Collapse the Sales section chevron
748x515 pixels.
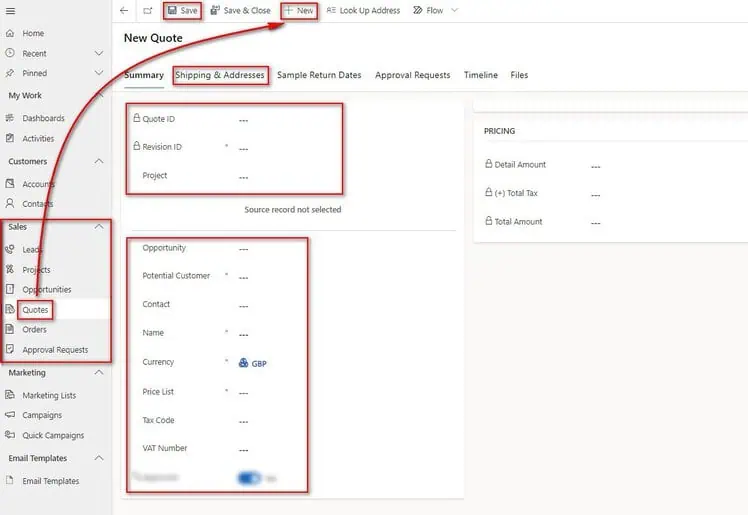(x=99, y=227)
